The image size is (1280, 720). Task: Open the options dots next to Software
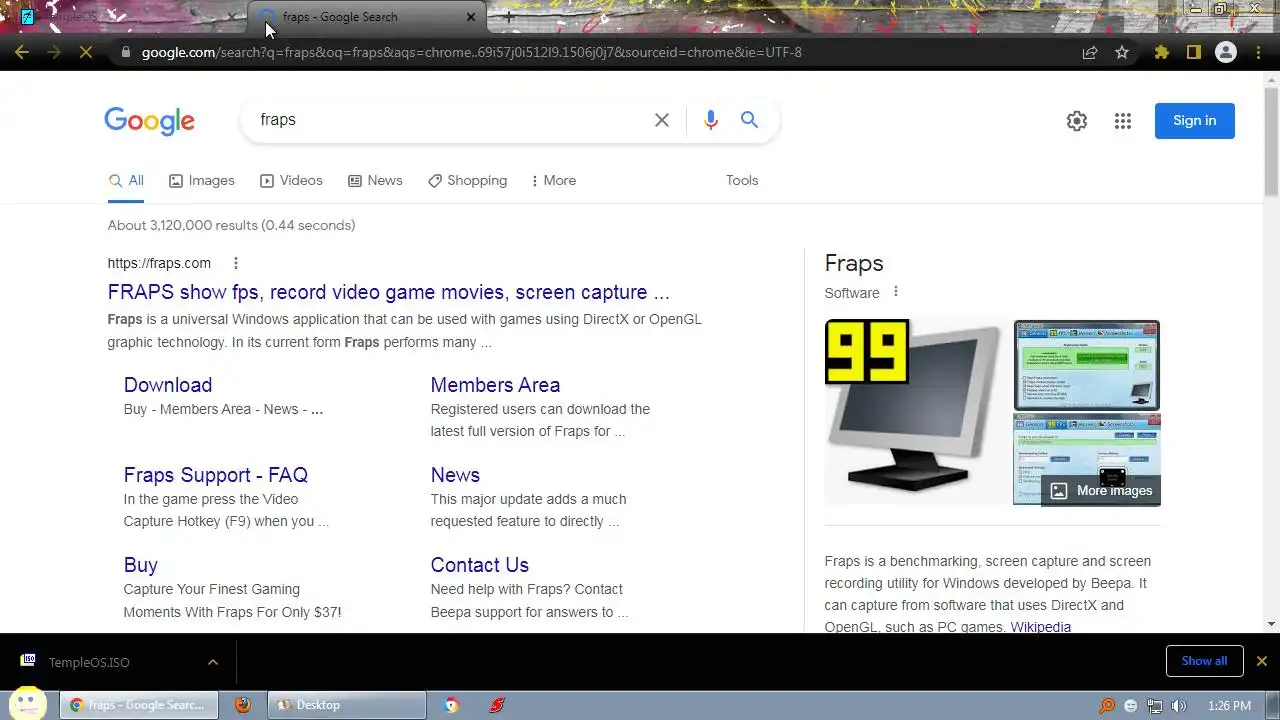tap(896, 292)
